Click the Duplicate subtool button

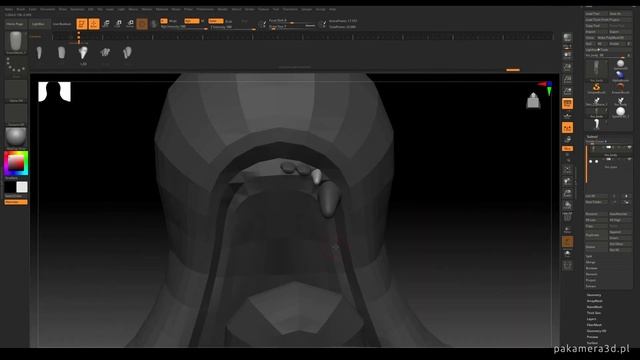click(x=596, y=235)
